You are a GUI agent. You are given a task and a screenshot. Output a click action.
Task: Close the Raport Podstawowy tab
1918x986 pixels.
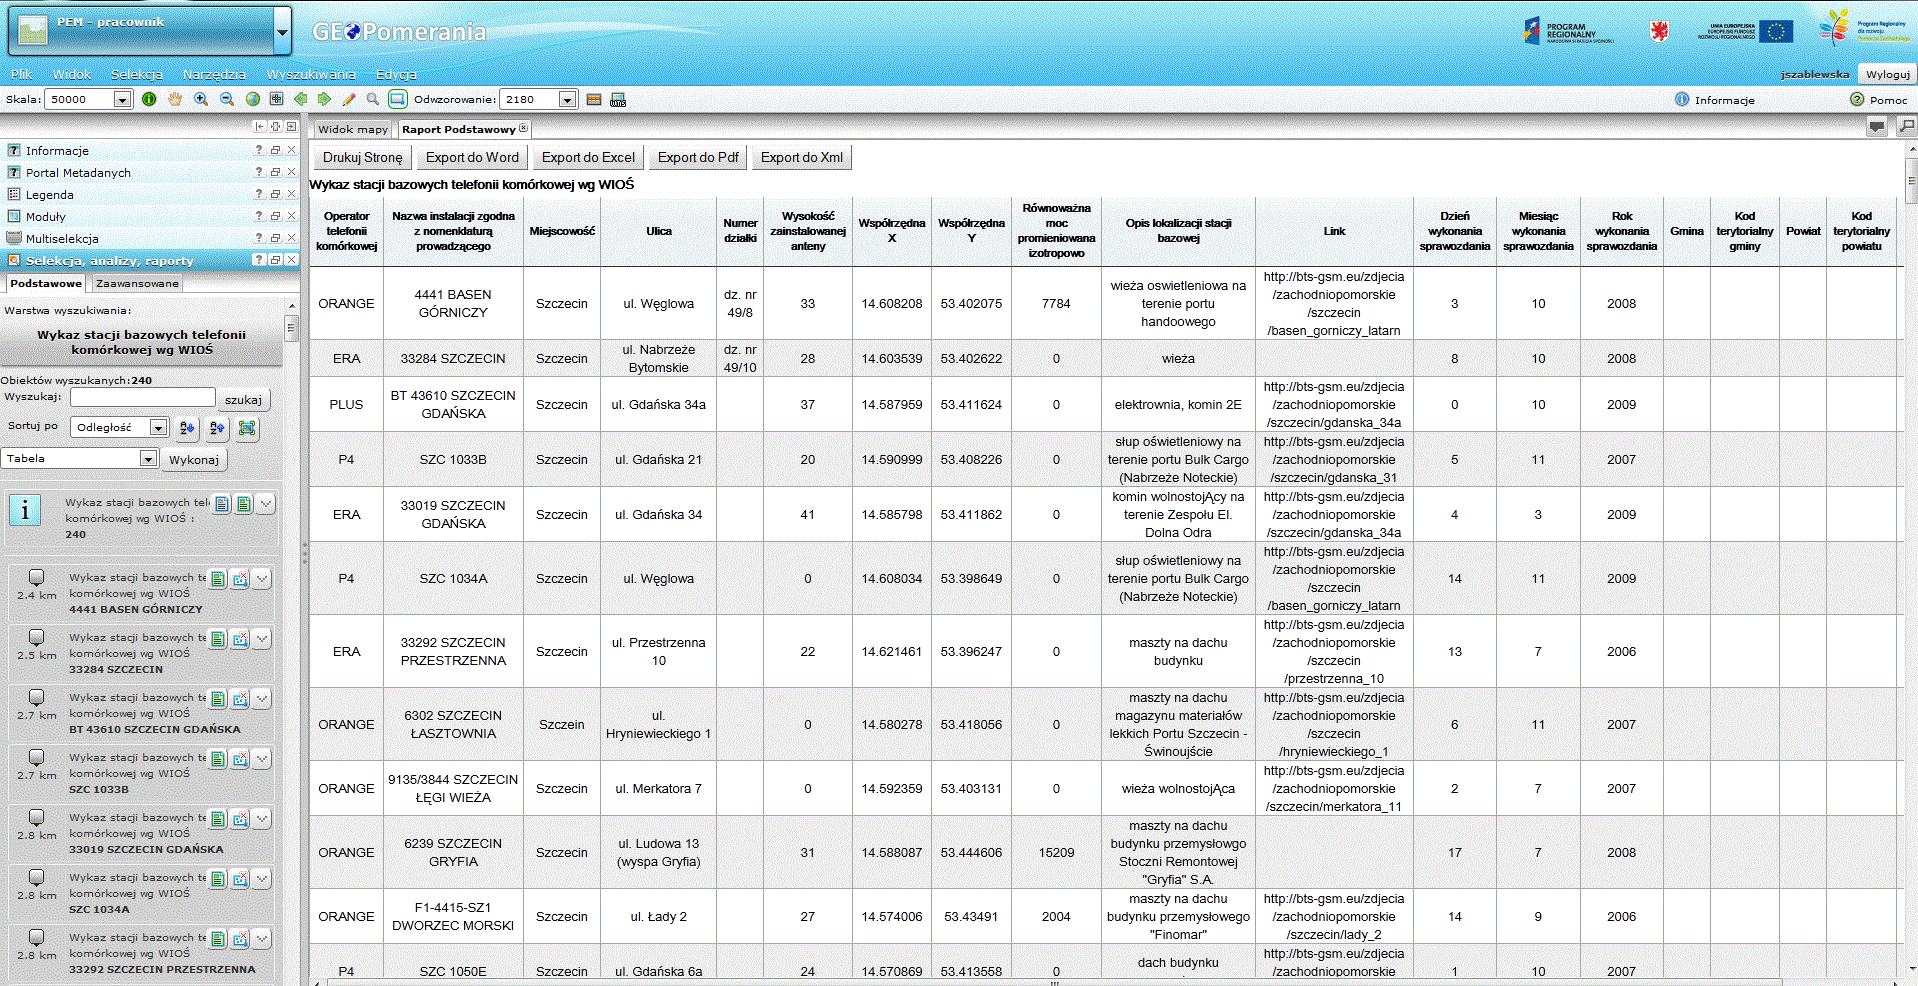tap(523, 128)
